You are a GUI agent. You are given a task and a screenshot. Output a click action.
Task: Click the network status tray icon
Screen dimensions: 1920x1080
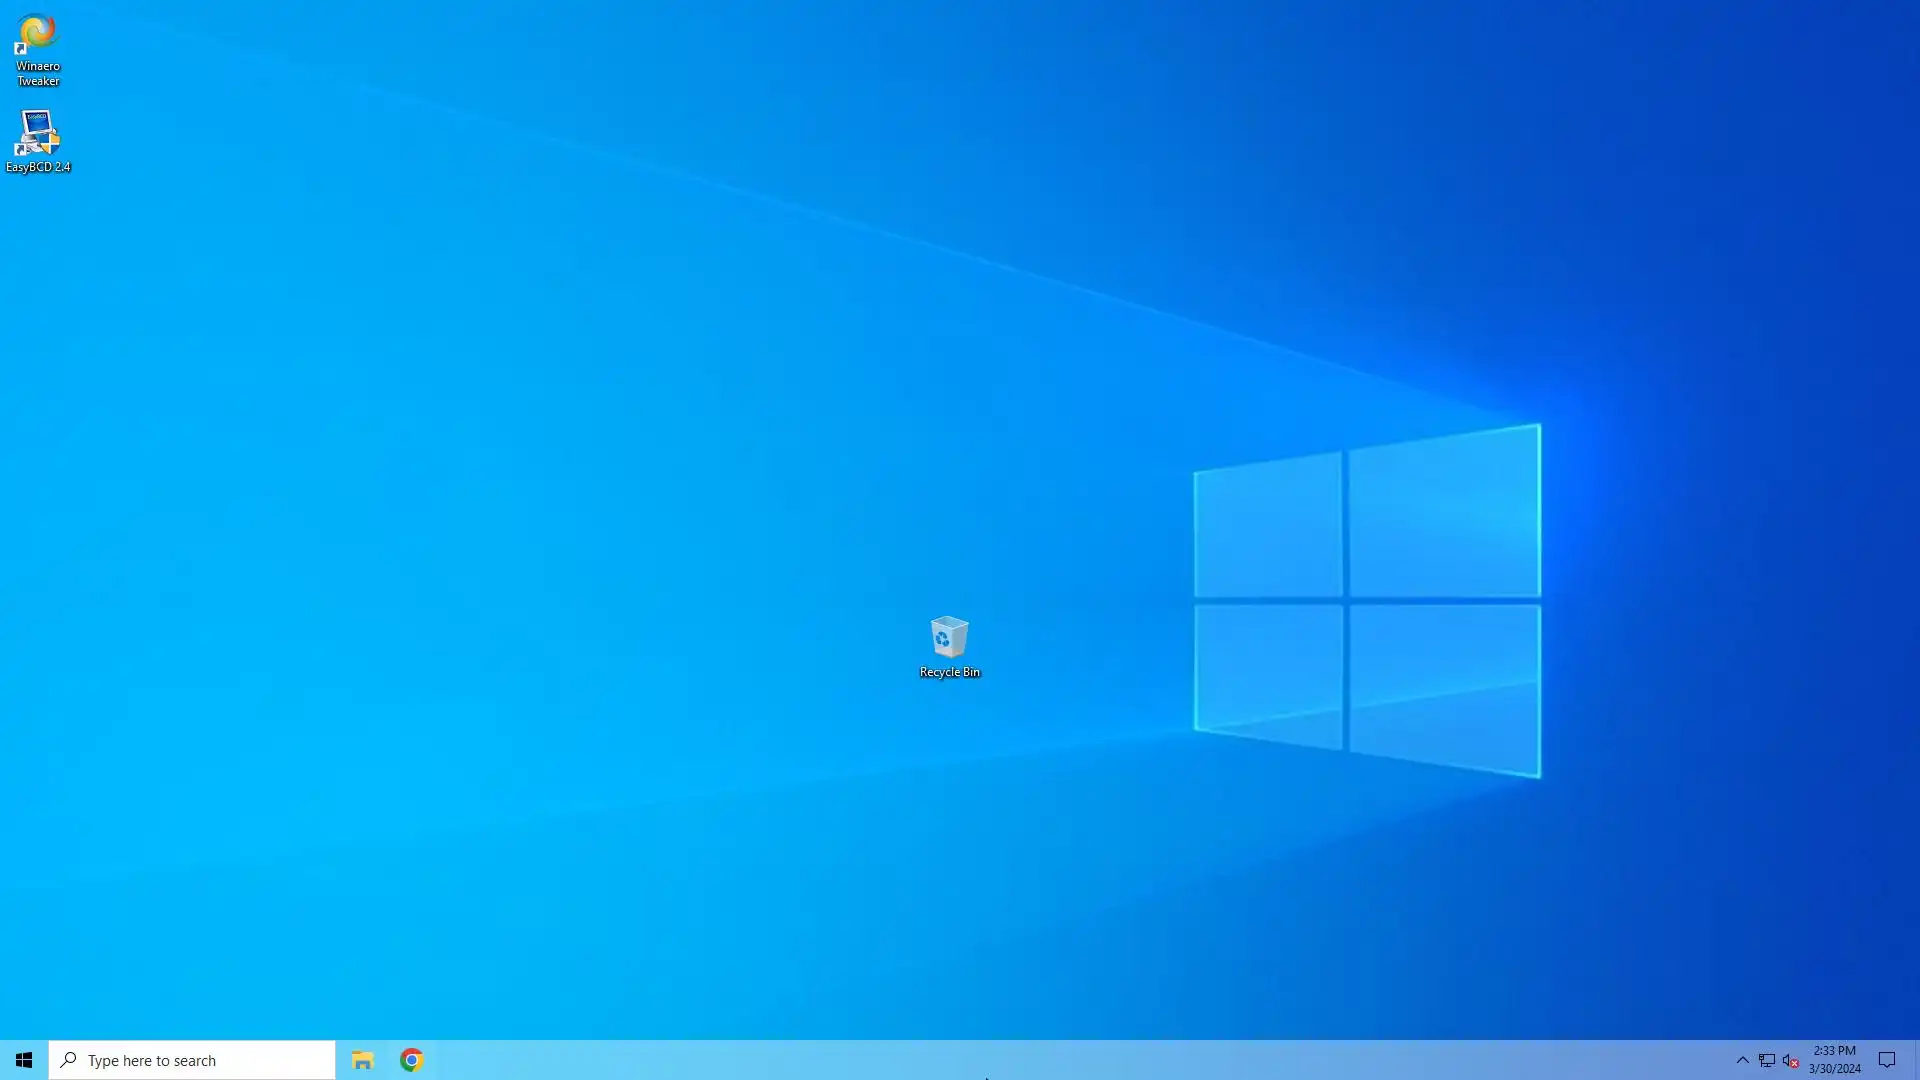1767,1060
